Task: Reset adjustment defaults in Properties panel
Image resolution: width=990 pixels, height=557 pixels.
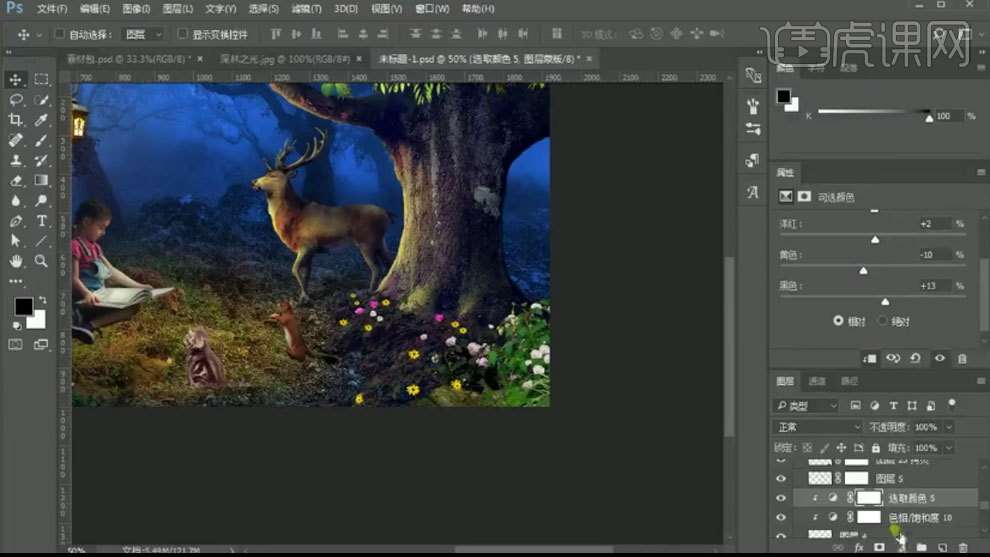Action: click(x=915, y=359)
